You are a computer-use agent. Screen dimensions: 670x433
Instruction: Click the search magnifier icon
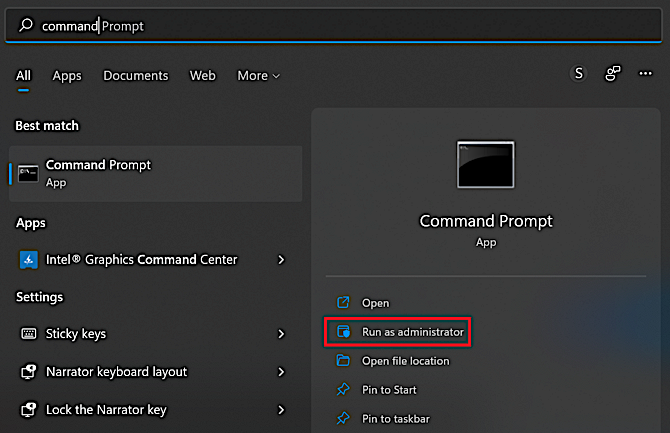(x=26, y=26)
